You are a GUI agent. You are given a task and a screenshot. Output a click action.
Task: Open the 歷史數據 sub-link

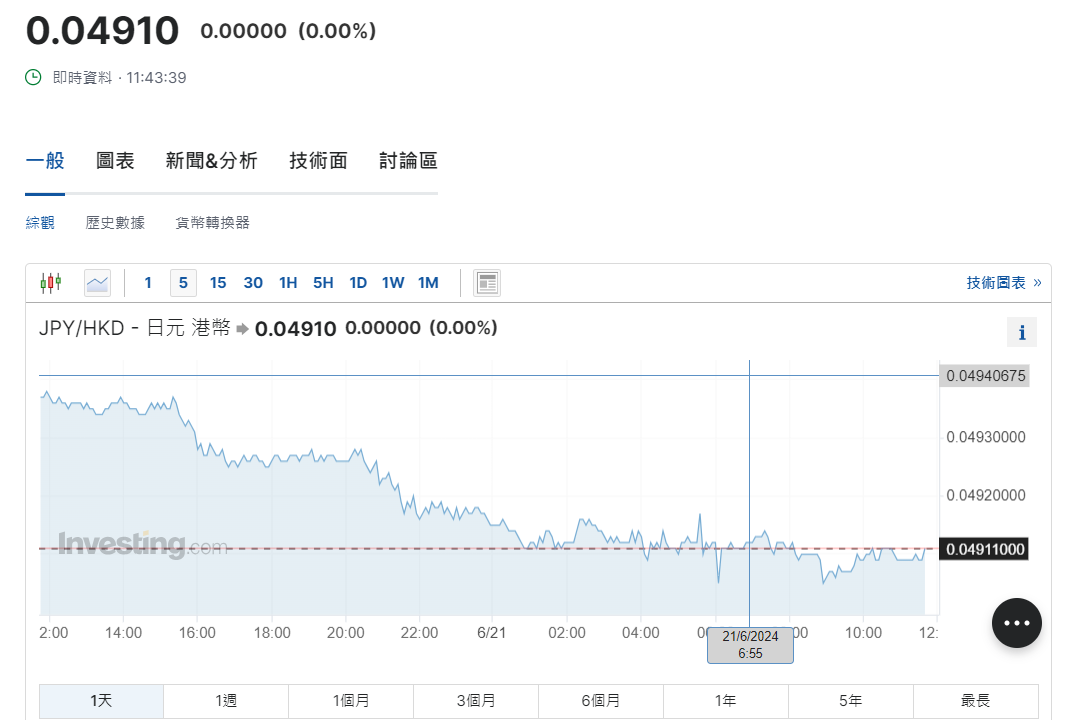[x=115, y=223]
